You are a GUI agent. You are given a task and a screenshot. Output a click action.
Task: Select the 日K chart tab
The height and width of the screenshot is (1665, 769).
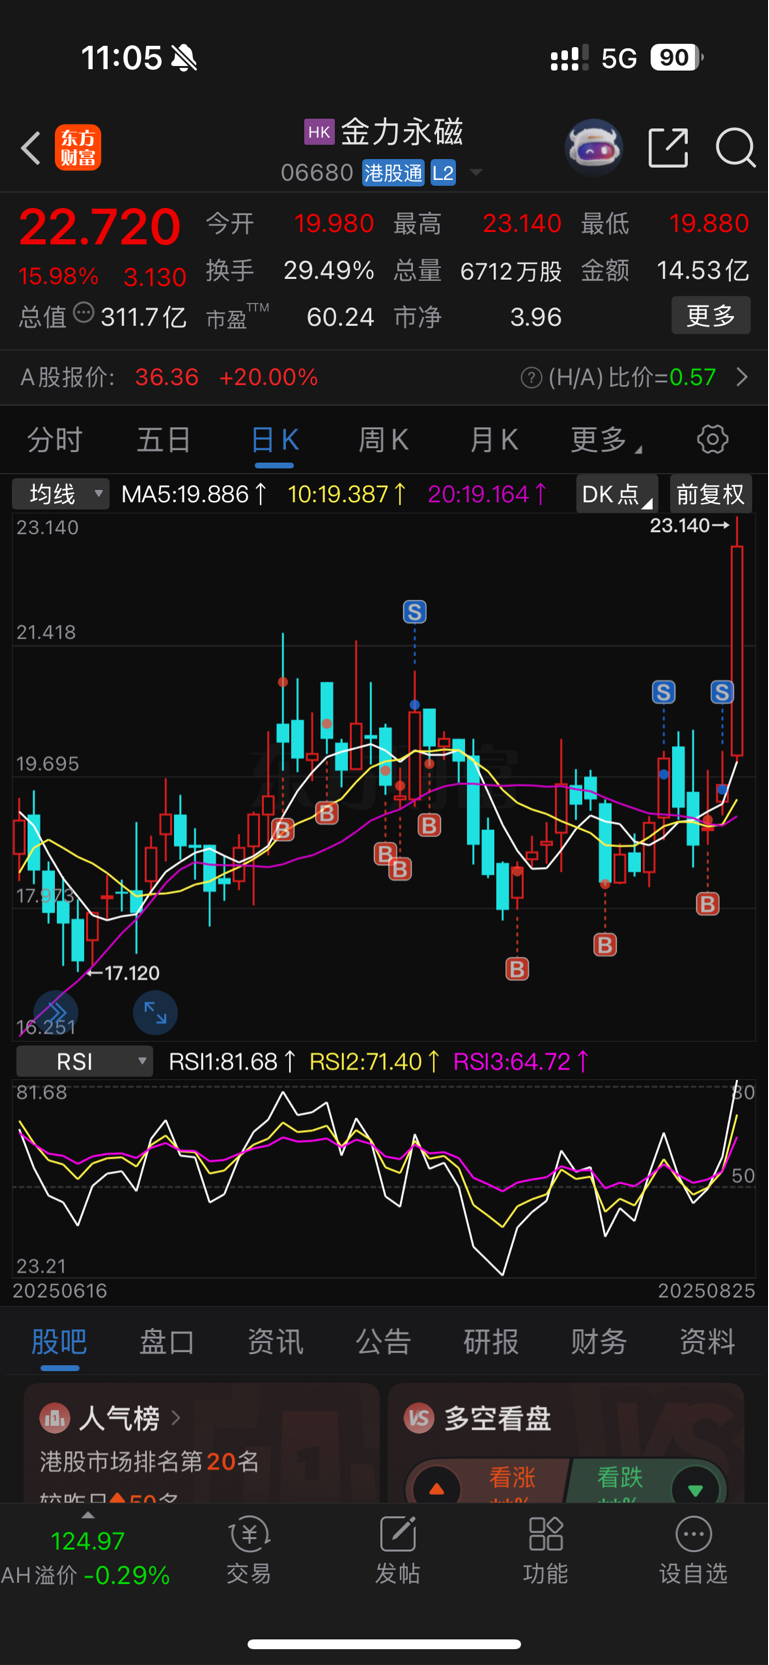coord(274,440)
